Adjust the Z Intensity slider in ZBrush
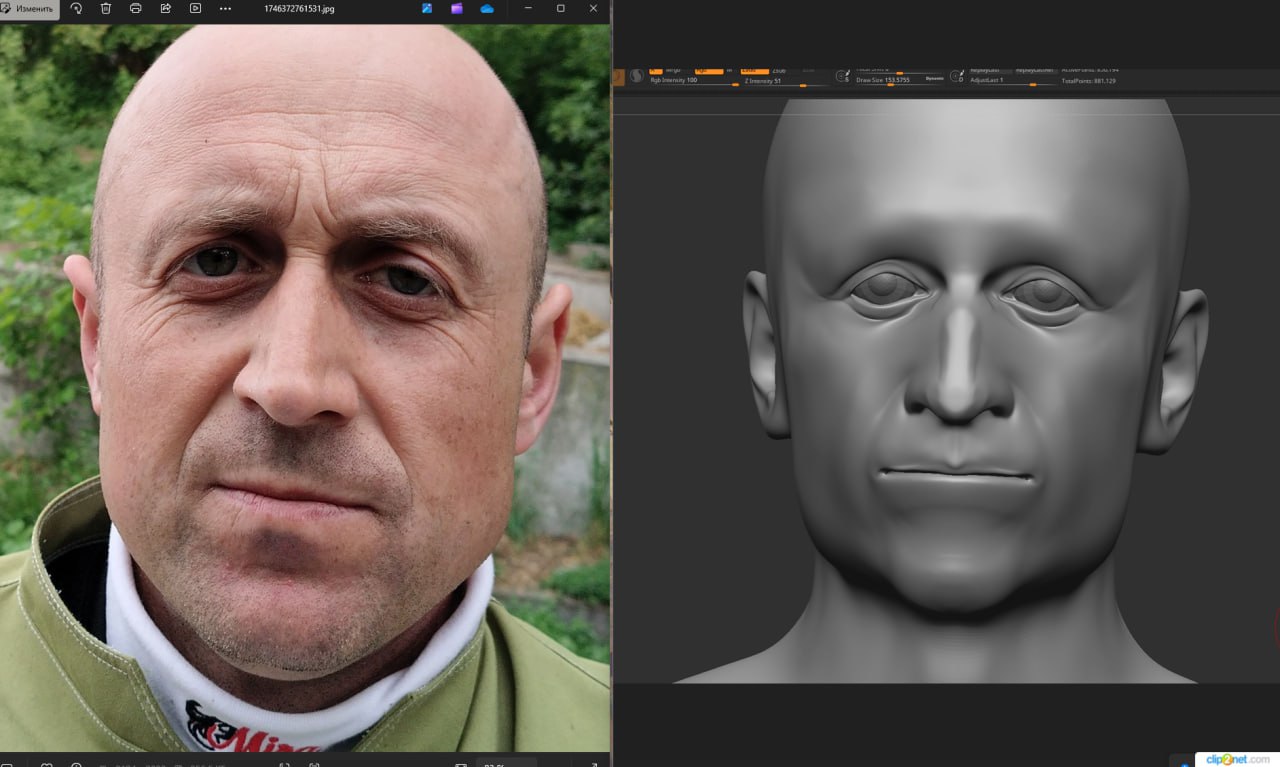 (787, 81)
